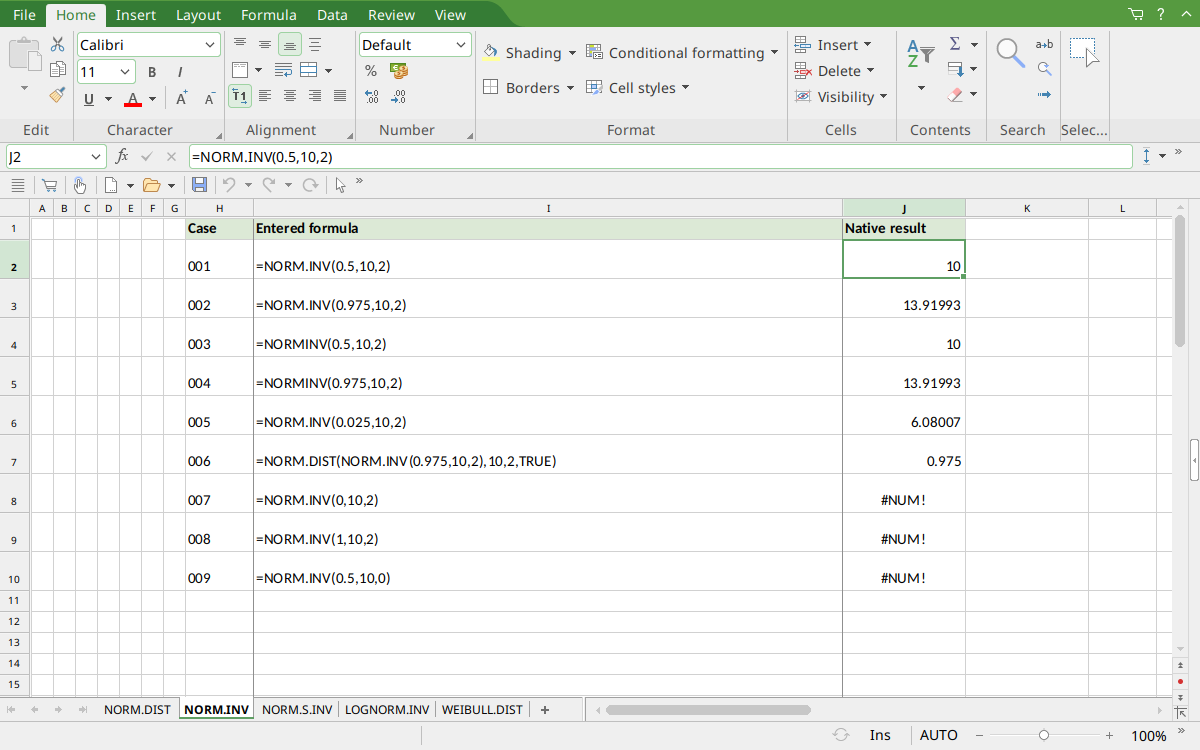
Task: Click the Replace a→b icon
Action: [1044, 44]
